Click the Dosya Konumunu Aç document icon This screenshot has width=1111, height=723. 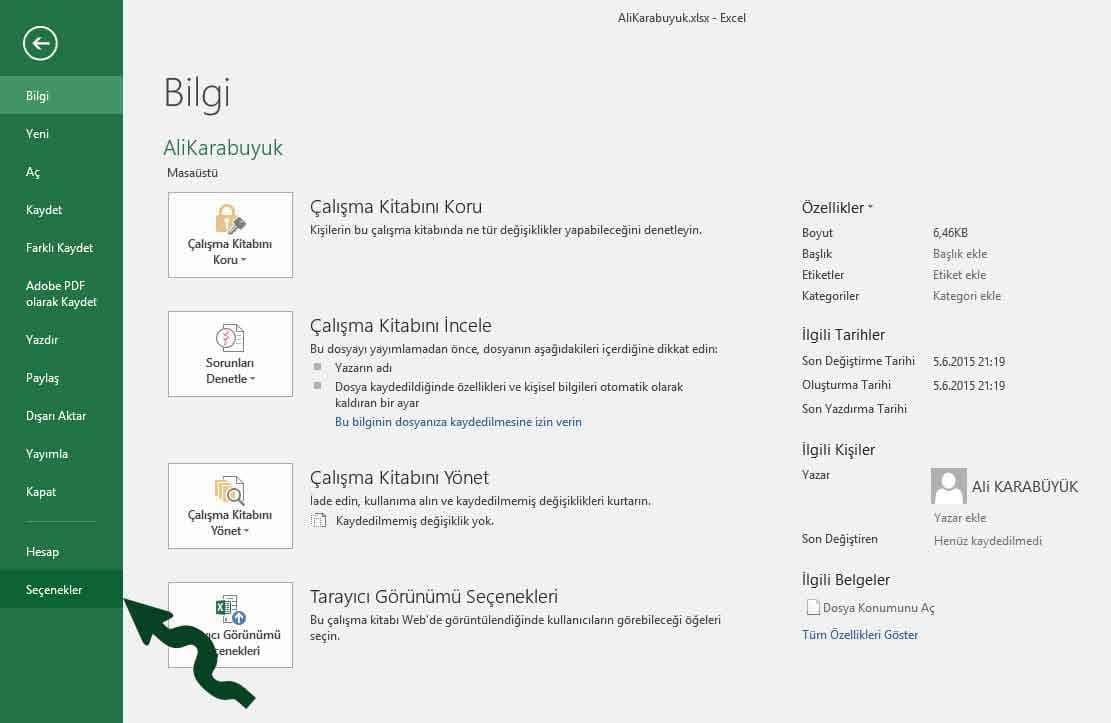812,608
